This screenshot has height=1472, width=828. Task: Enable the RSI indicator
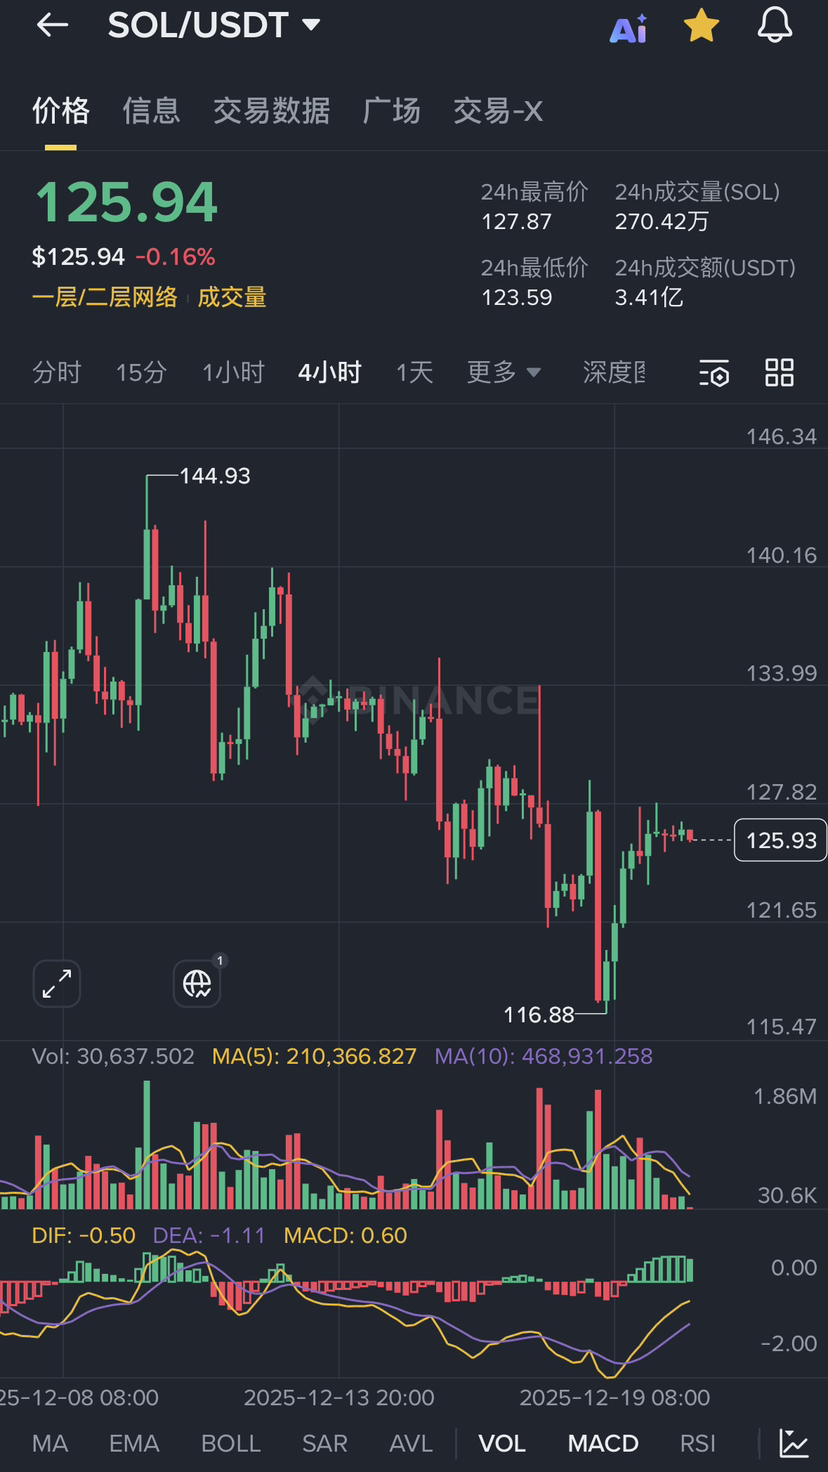pyautogui.click(x=698, y=1443)
